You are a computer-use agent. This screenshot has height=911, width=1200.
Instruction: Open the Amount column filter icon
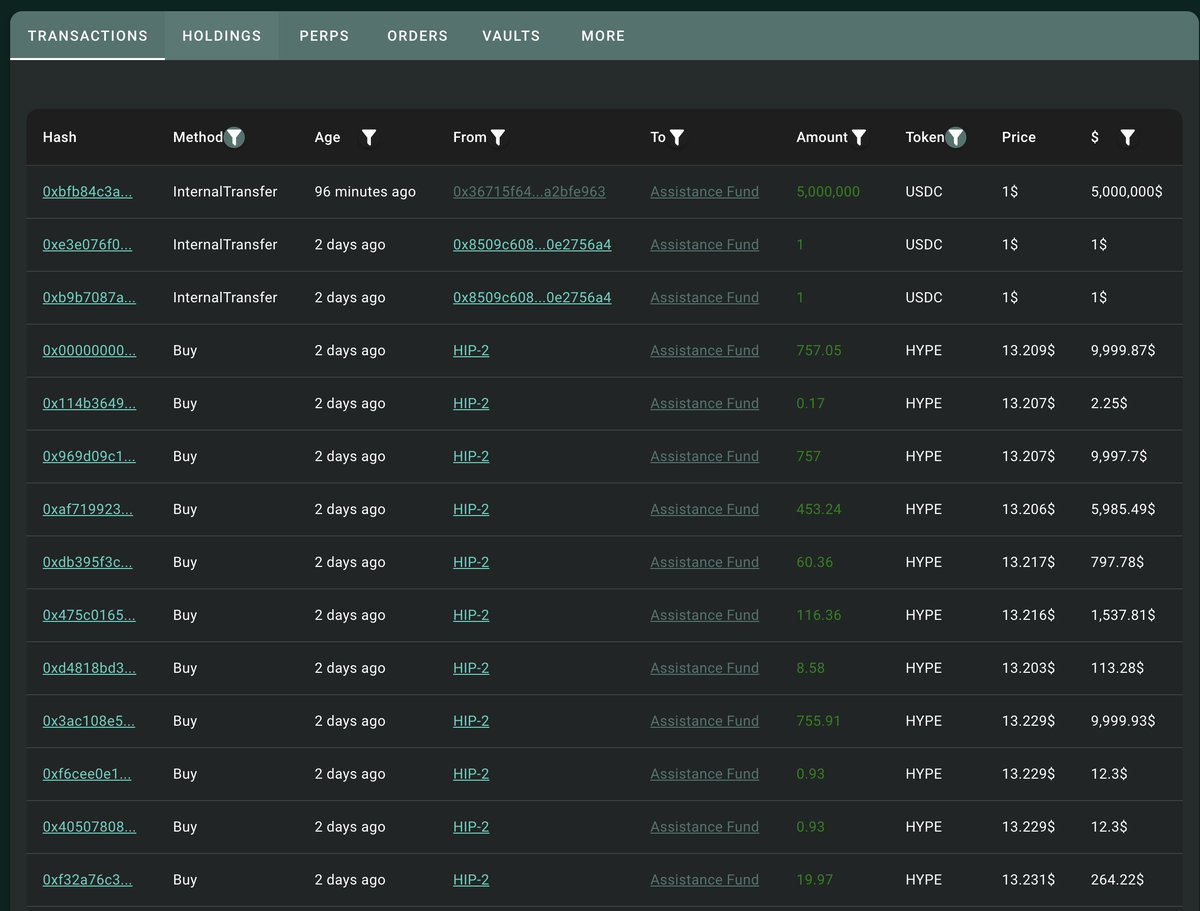coord(859,138)
